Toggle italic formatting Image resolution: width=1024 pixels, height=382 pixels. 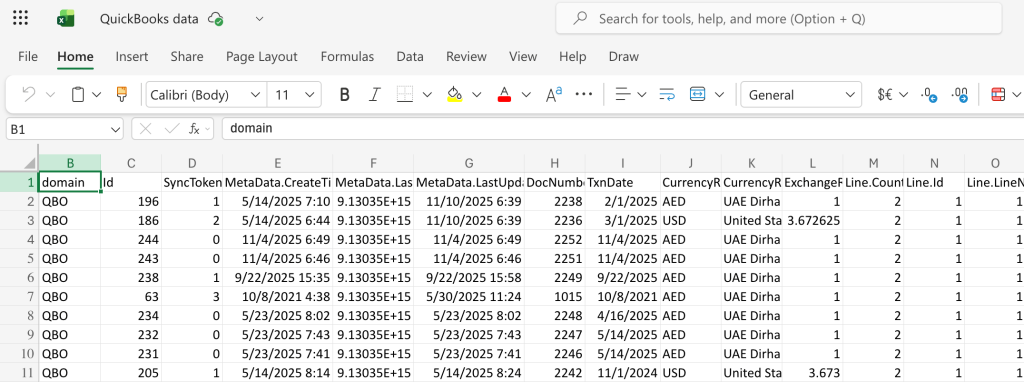click(x=374, y=95)
